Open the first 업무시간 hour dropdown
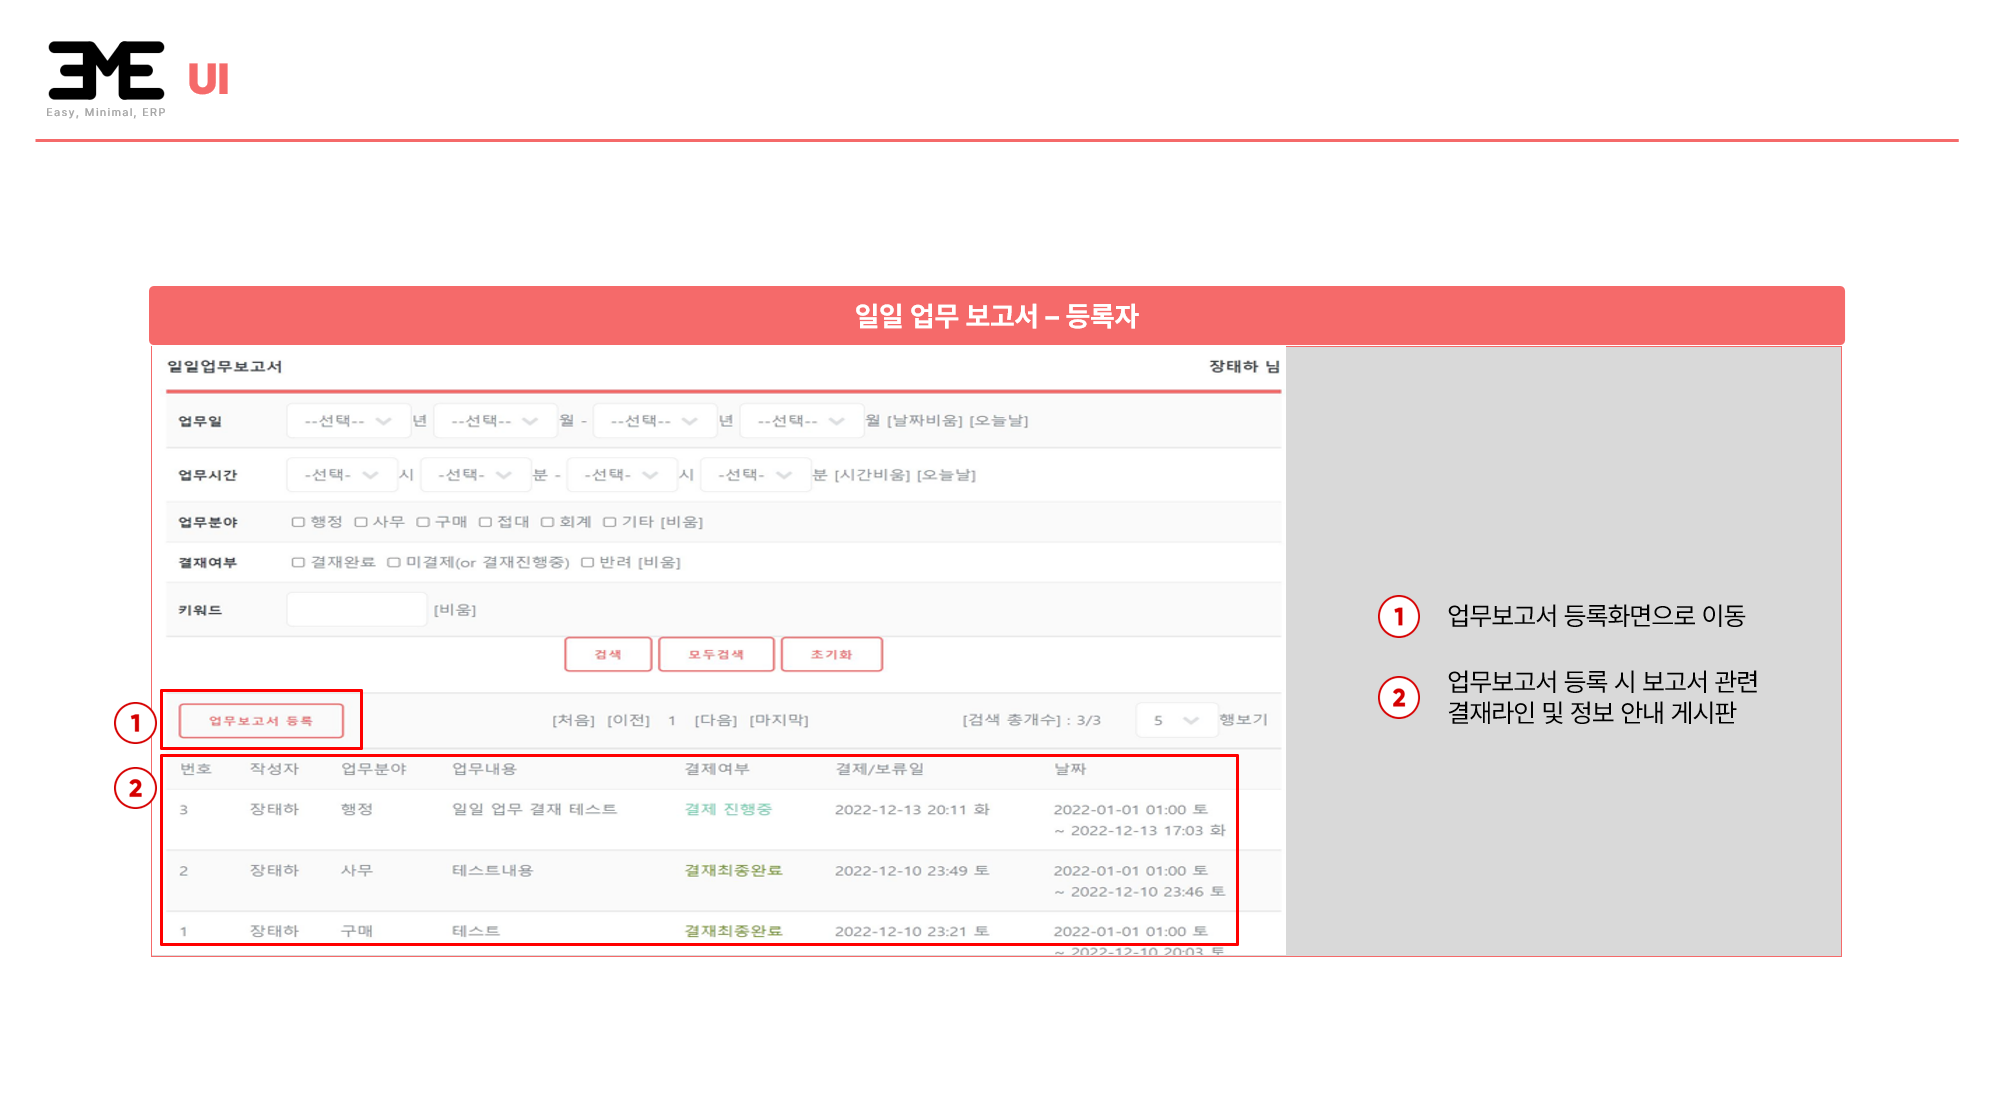Image resolution: width=1990 pixels, height=1095 pixels. pyautogui.click(x=341, y=475)
